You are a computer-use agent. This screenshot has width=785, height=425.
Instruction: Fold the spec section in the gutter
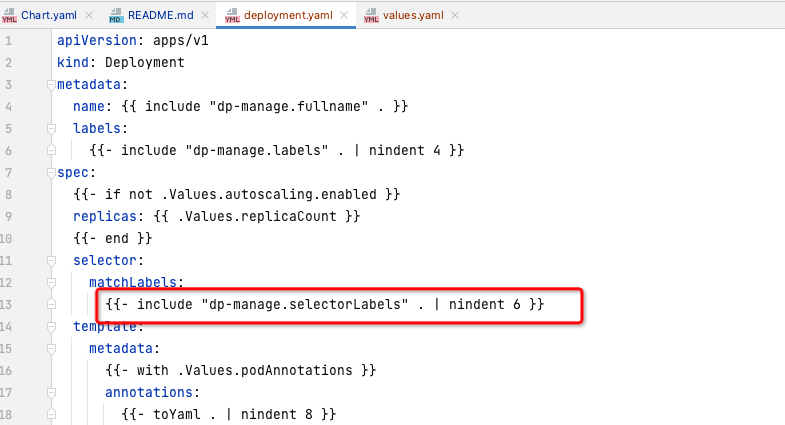click(x=51, y=172)
